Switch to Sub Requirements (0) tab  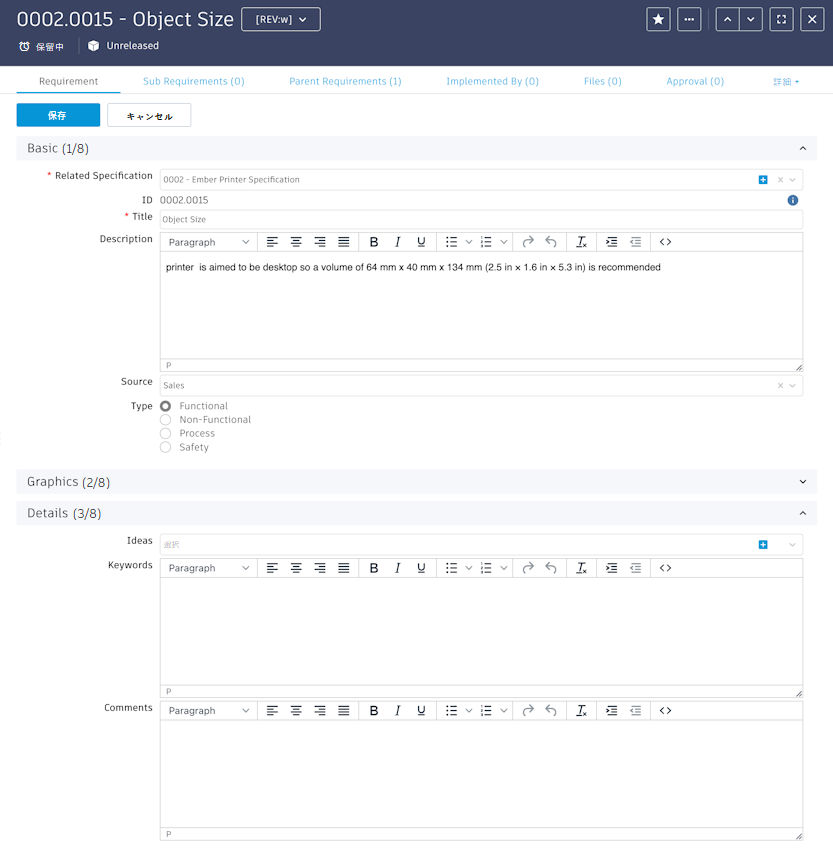[193, 81]
